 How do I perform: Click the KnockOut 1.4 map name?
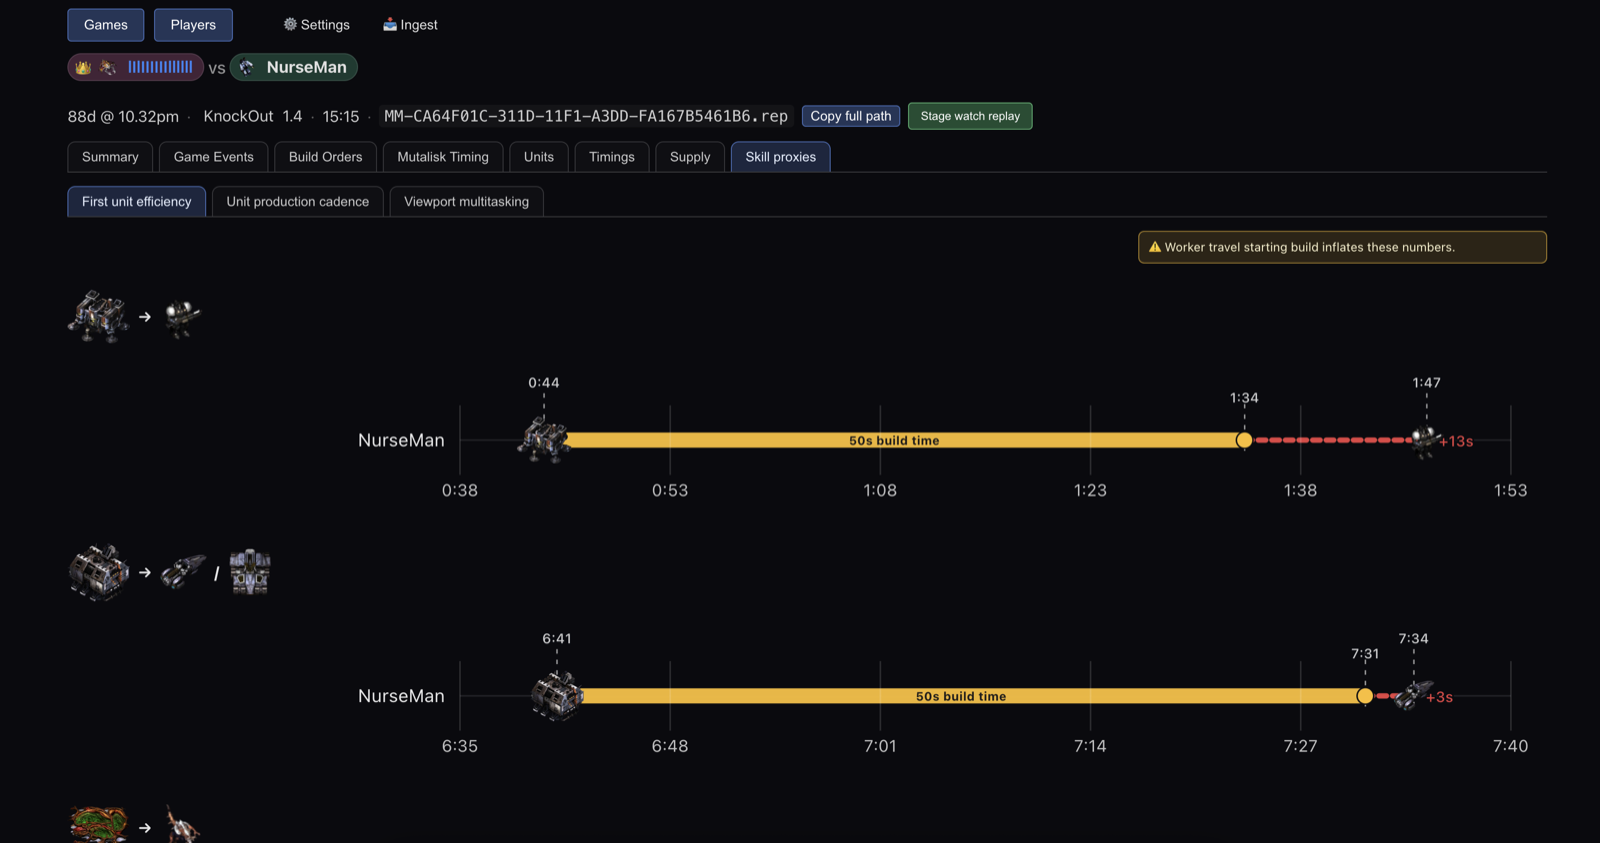(253, 116)
